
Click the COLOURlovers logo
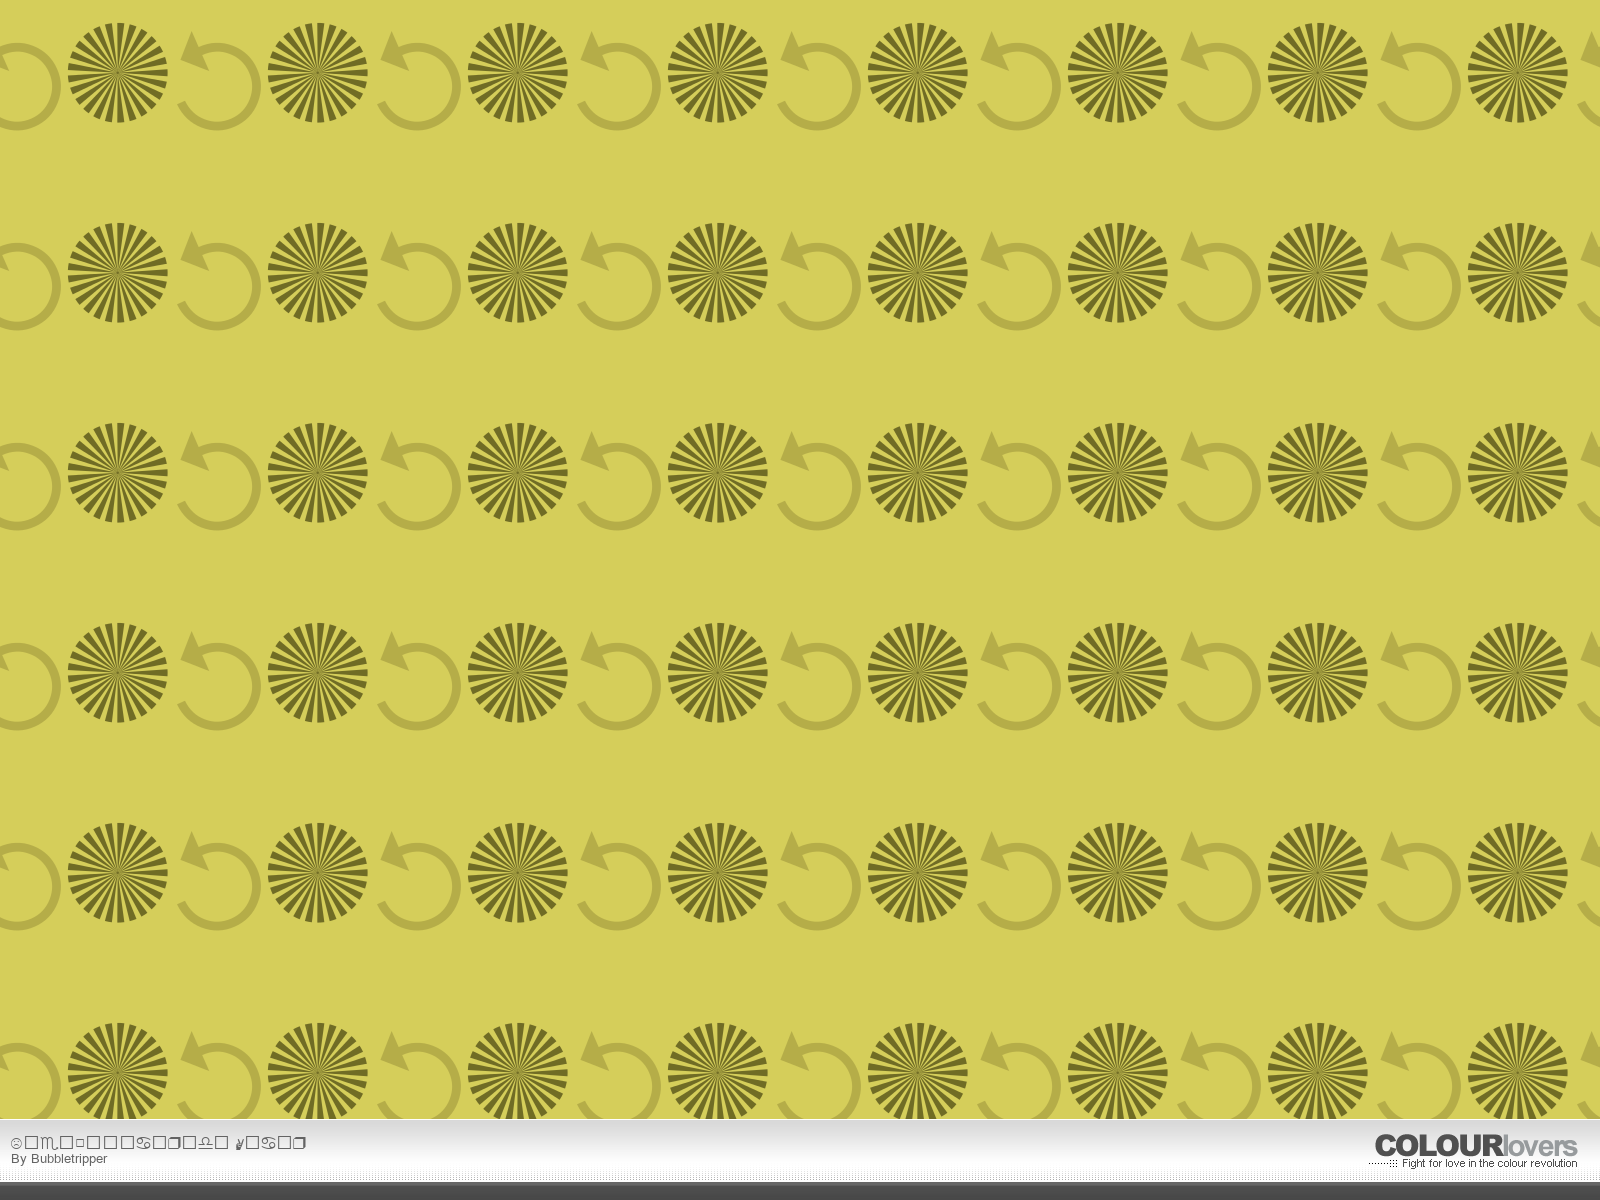coord(1475,1146)
